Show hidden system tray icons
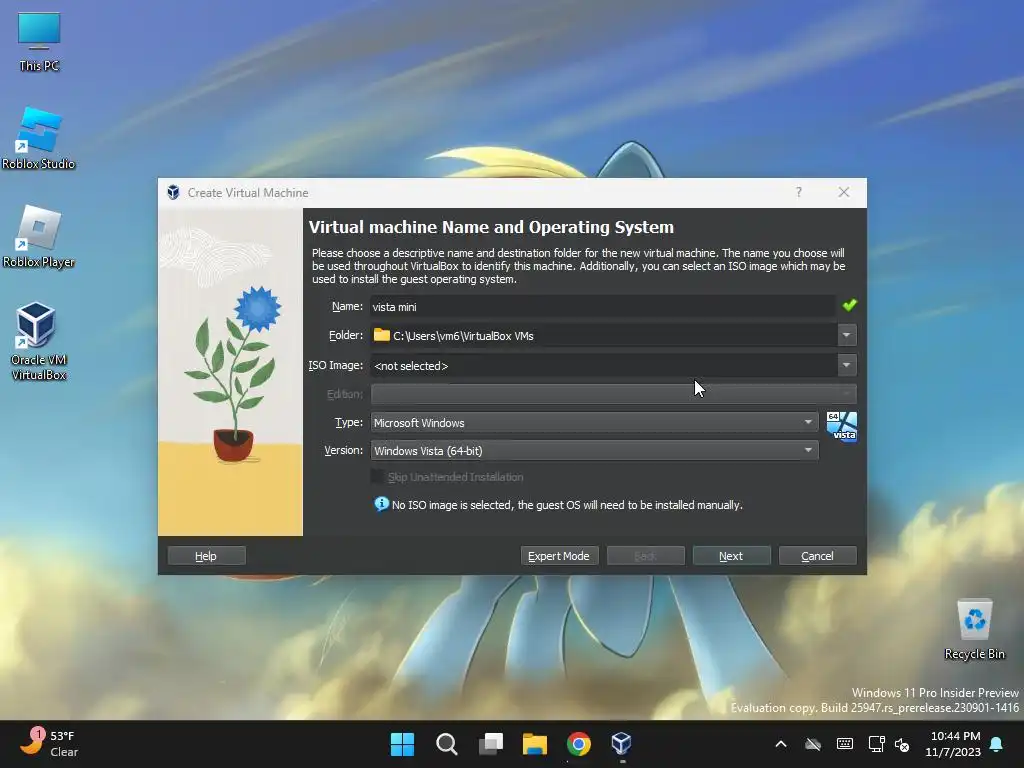This screenshot has width=1024, height=768. pyautogui.click(x=781, y=744)
